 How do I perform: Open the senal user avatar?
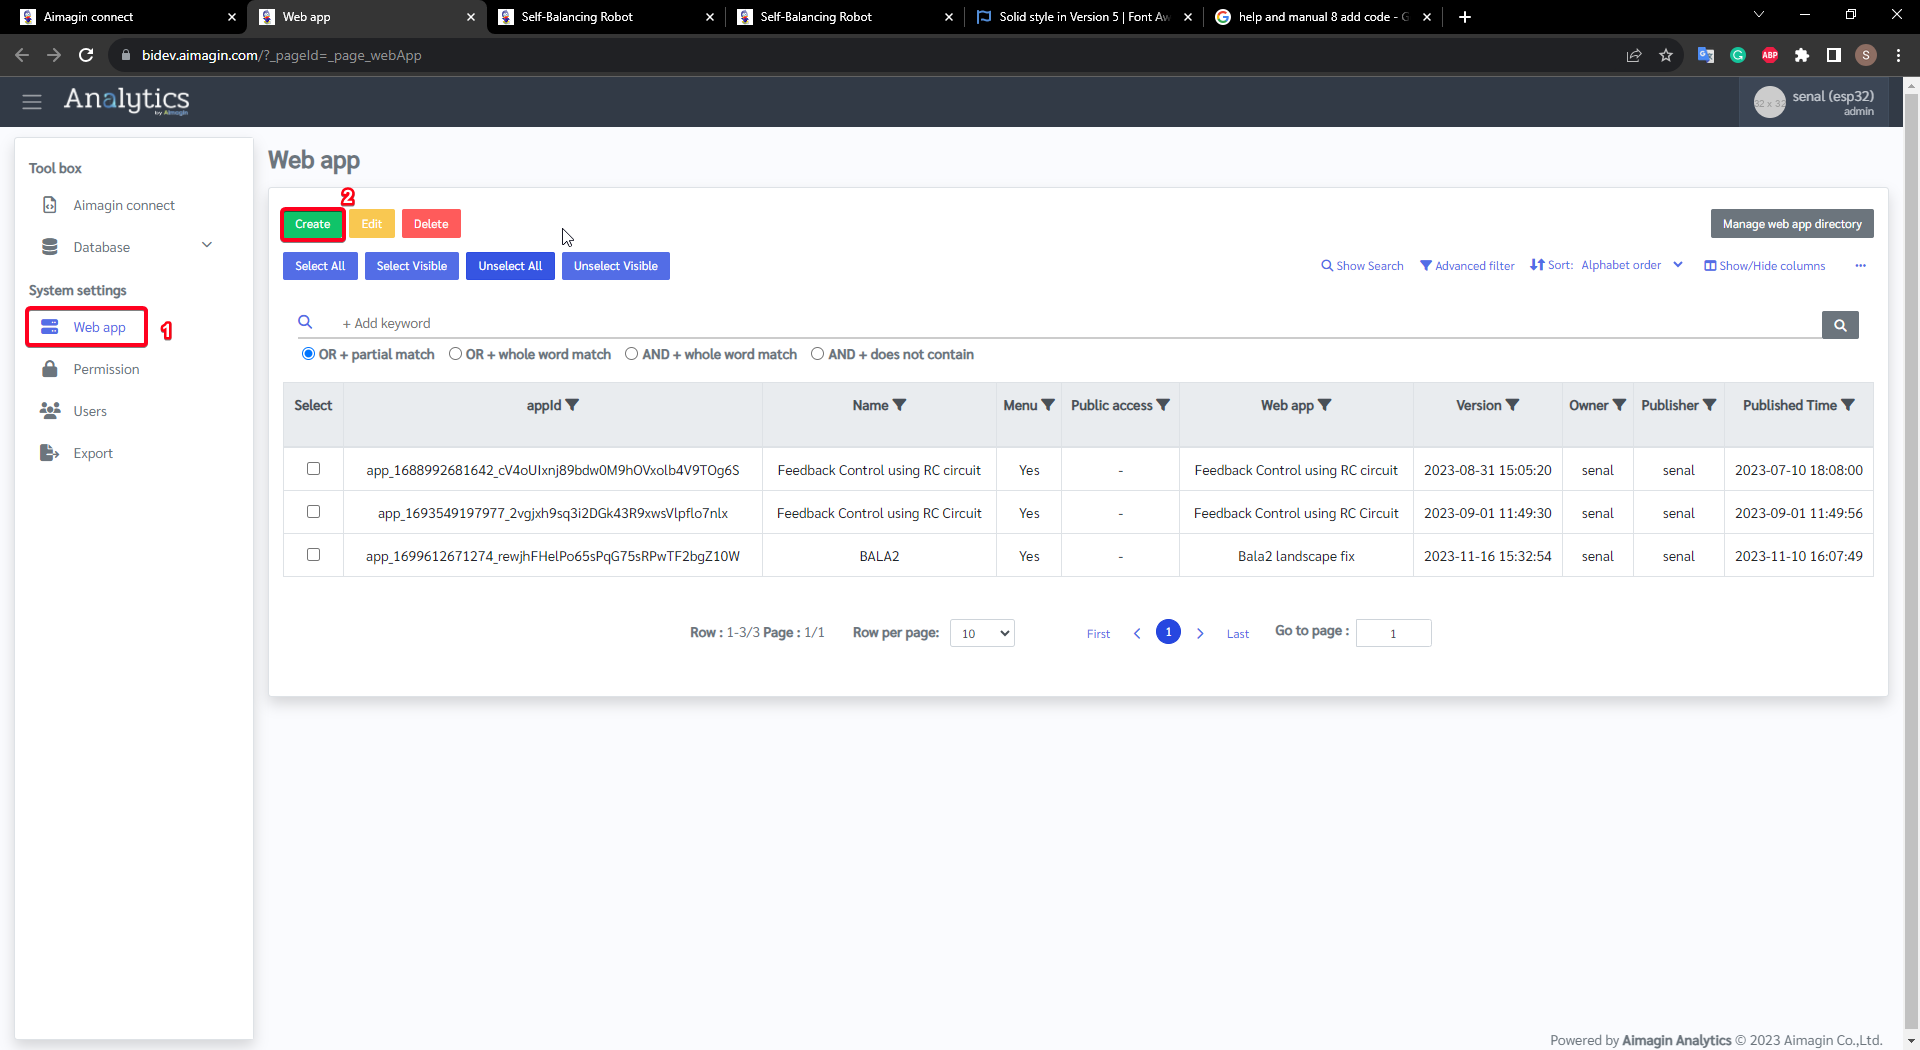point(1769,102)
